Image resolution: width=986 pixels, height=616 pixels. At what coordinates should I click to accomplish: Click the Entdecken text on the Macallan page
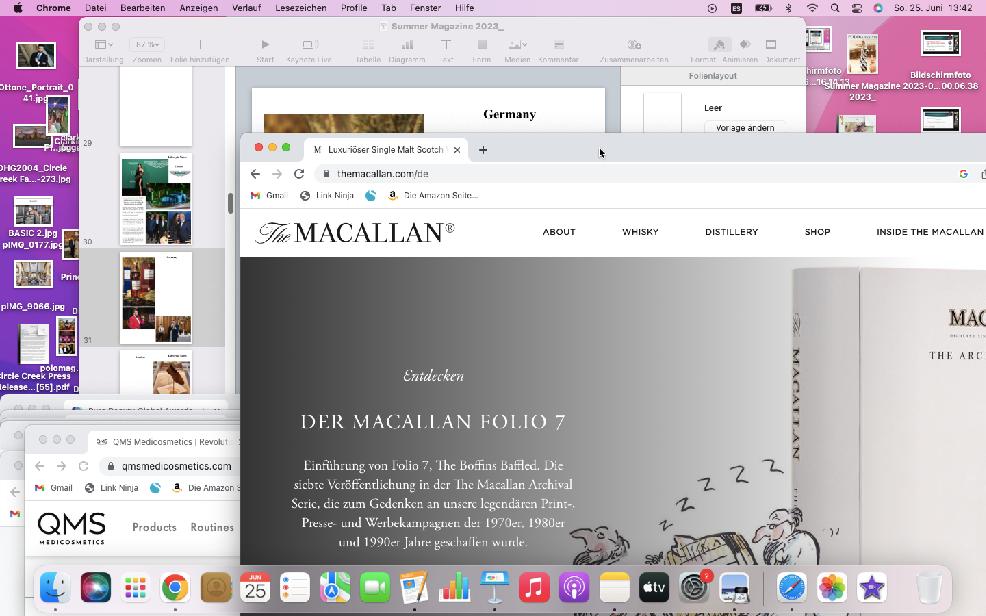(433, 376)
